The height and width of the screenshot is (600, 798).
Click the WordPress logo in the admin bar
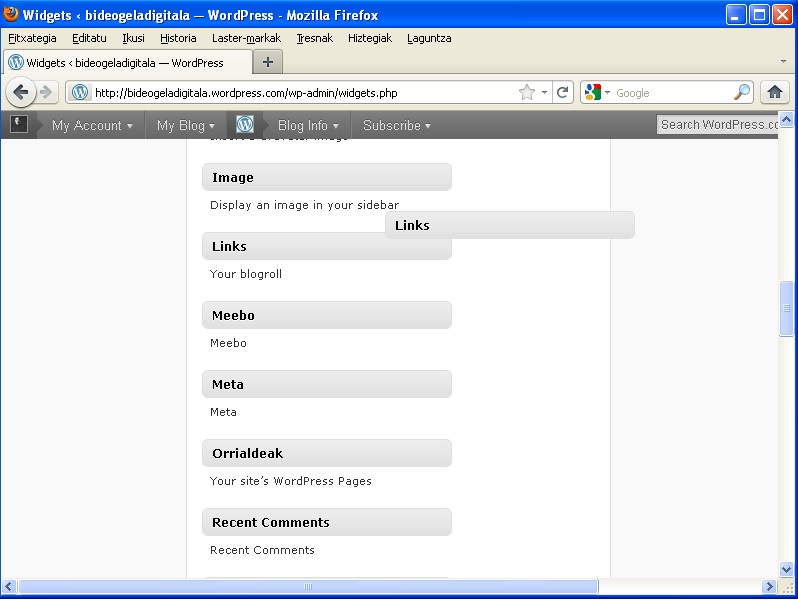pyautogui.click(x=245, y=124)
